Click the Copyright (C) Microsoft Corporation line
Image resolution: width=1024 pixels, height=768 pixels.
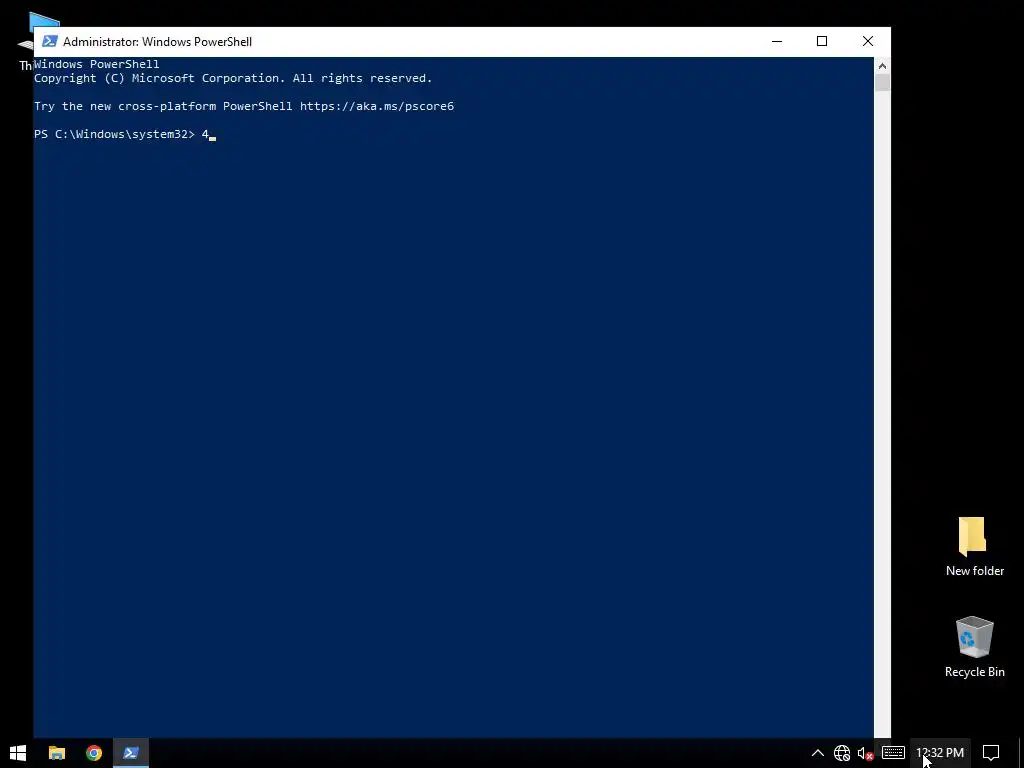tap(233, 78)
